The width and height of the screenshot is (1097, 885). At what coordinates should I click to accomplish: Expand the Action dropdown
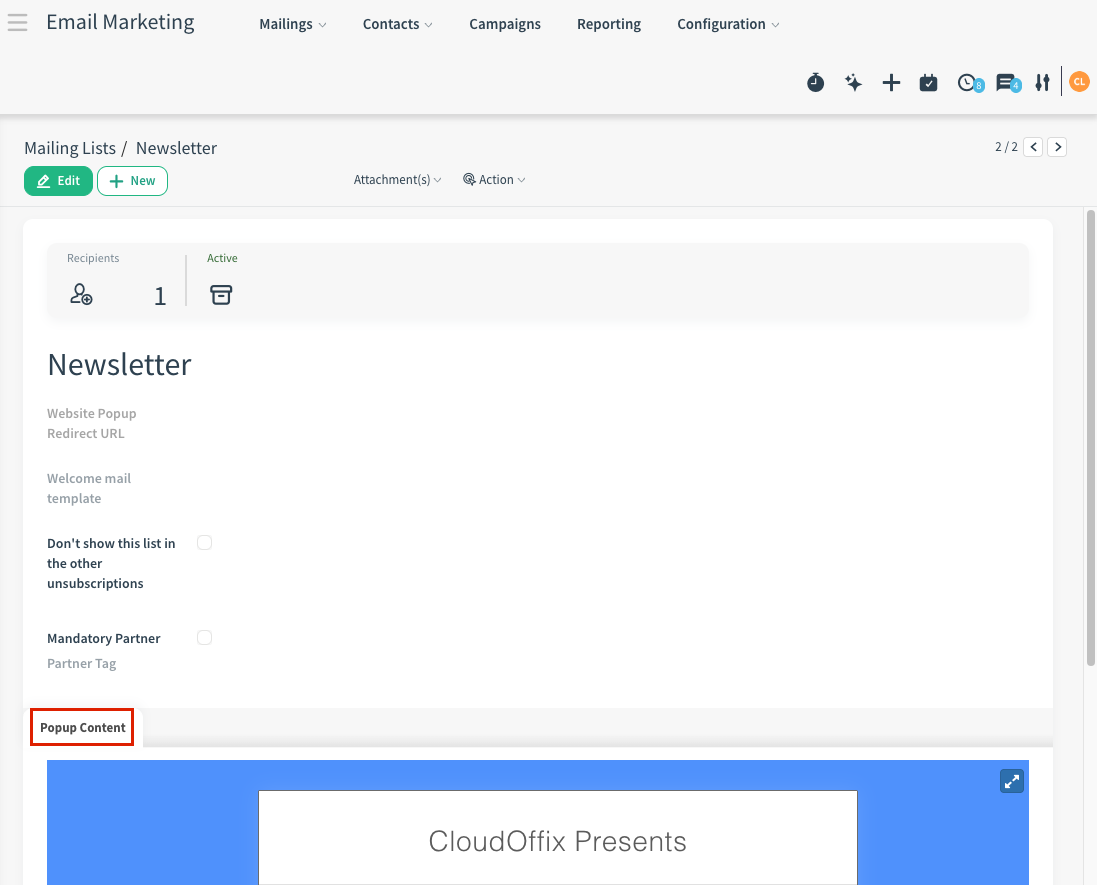coord(494,180)
